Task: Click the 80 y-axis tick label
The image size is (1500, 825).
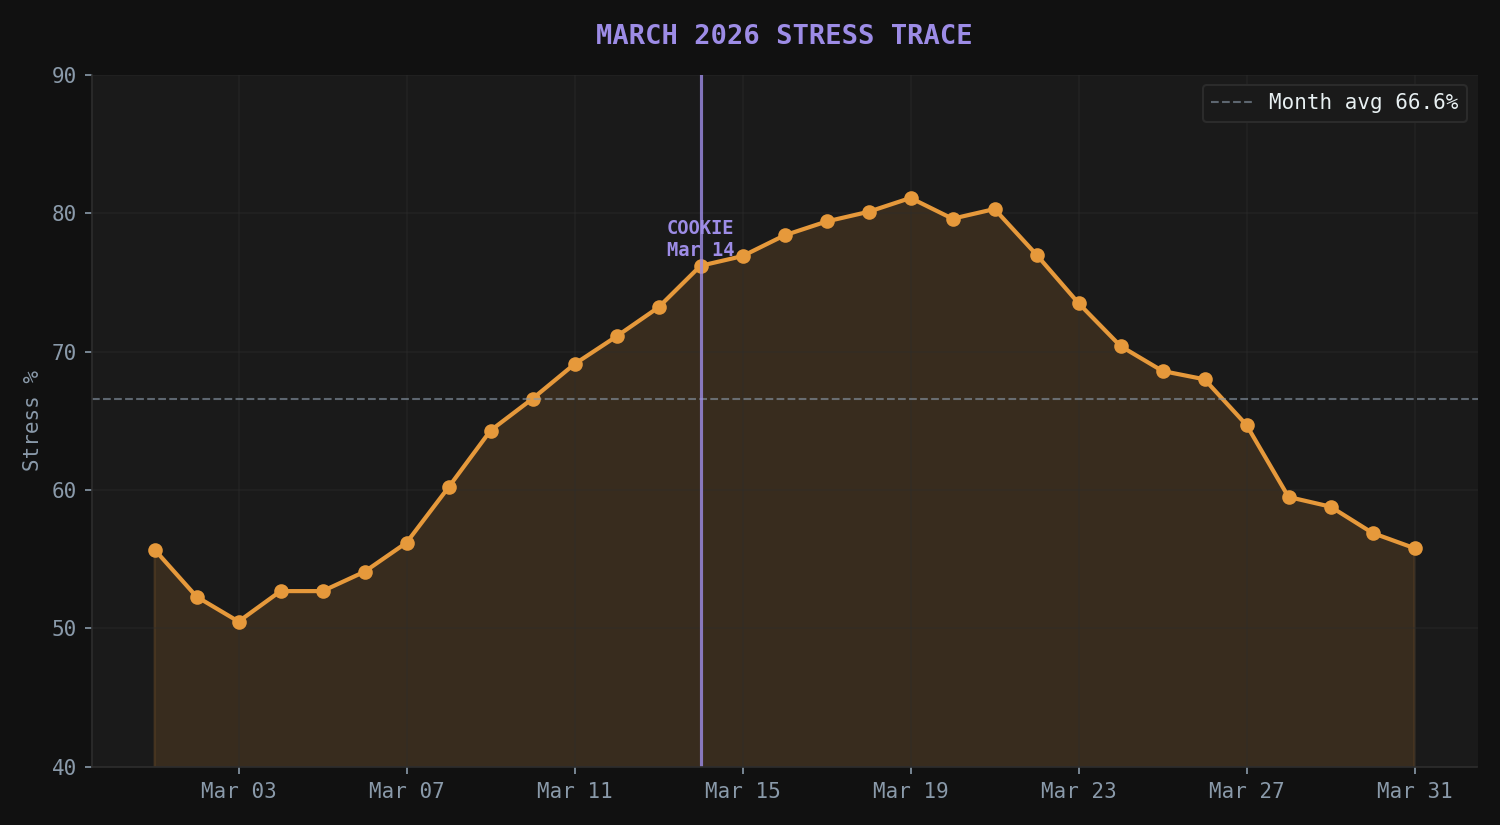Action: coord(64,214)
